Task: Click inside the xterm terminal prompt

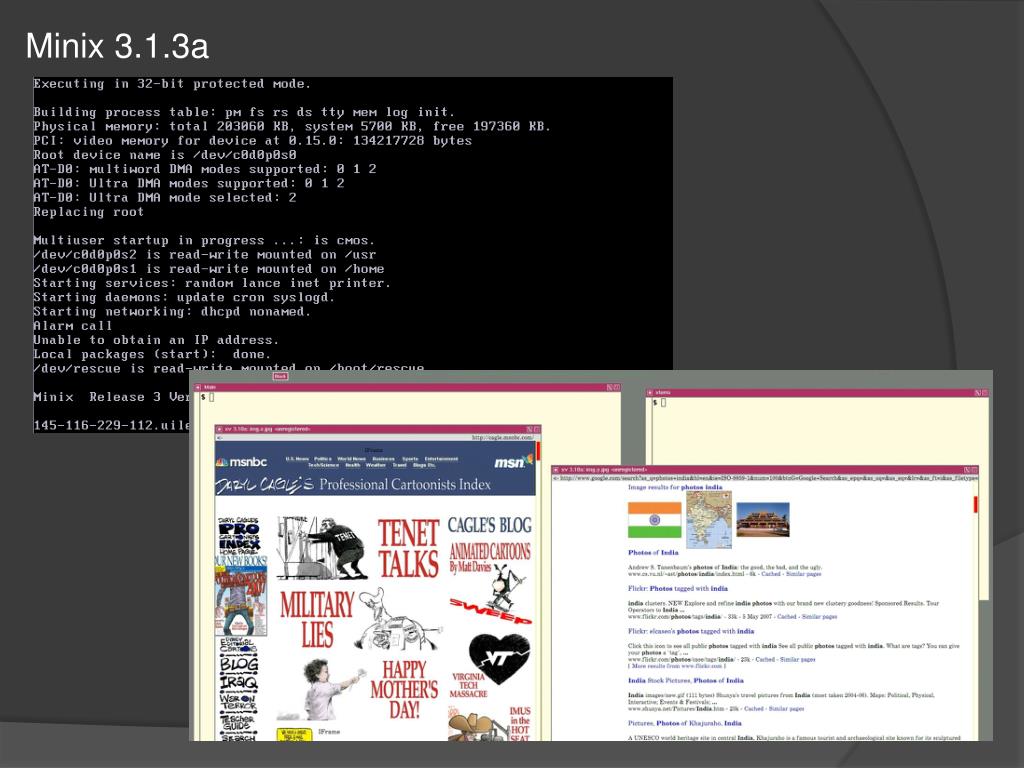Action: [x=664, y=402]
